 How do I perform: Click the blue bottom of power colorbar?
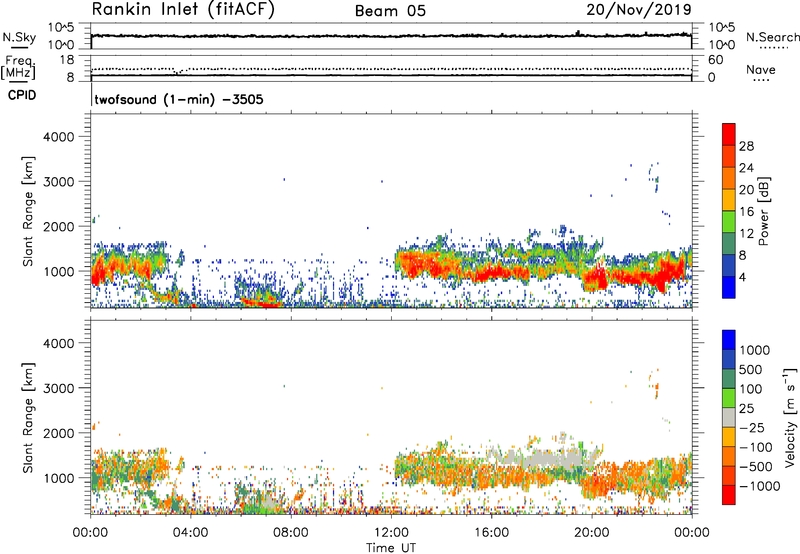729,287
